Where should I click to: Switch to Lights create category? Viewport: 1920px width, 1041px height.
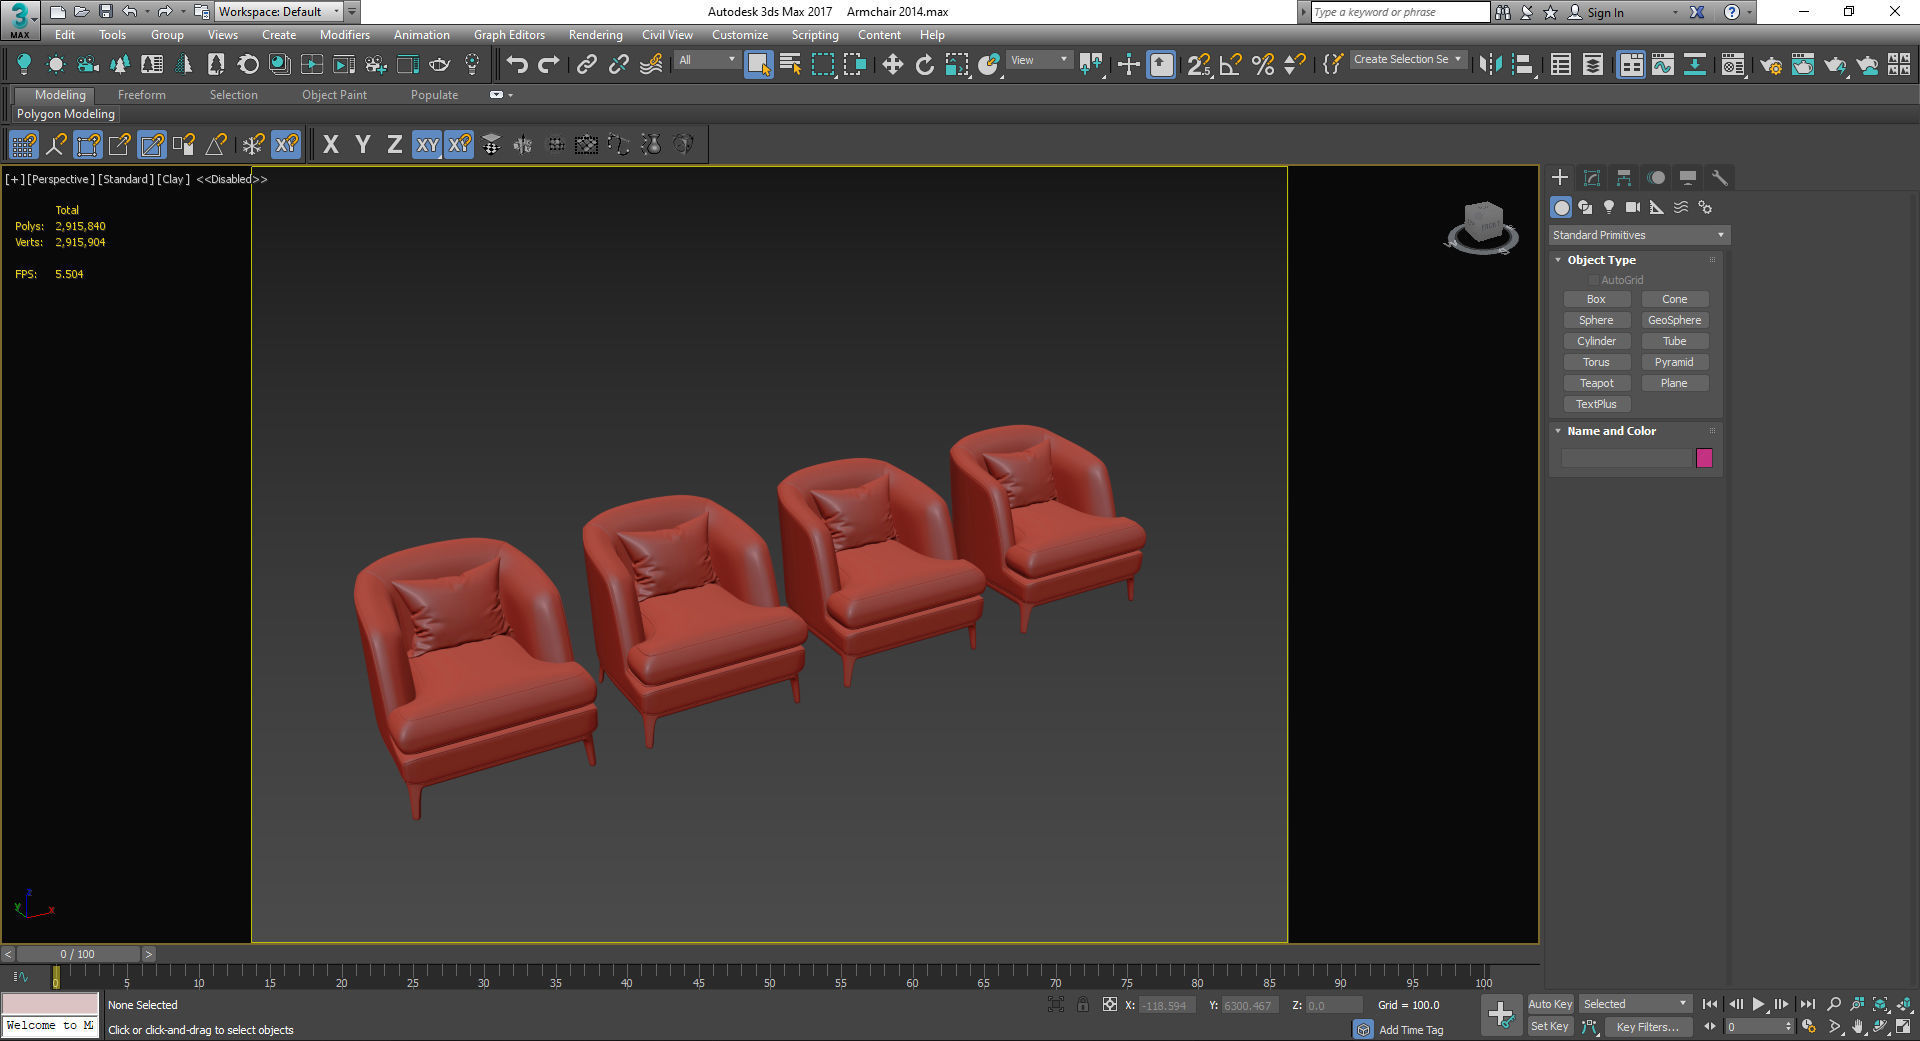point(1609,207)
